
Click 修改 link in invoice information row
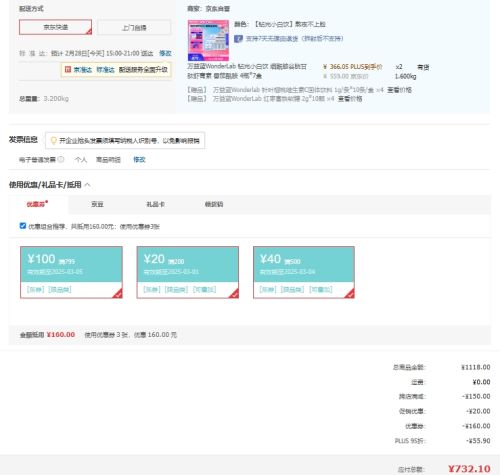[x=139, y=159]
